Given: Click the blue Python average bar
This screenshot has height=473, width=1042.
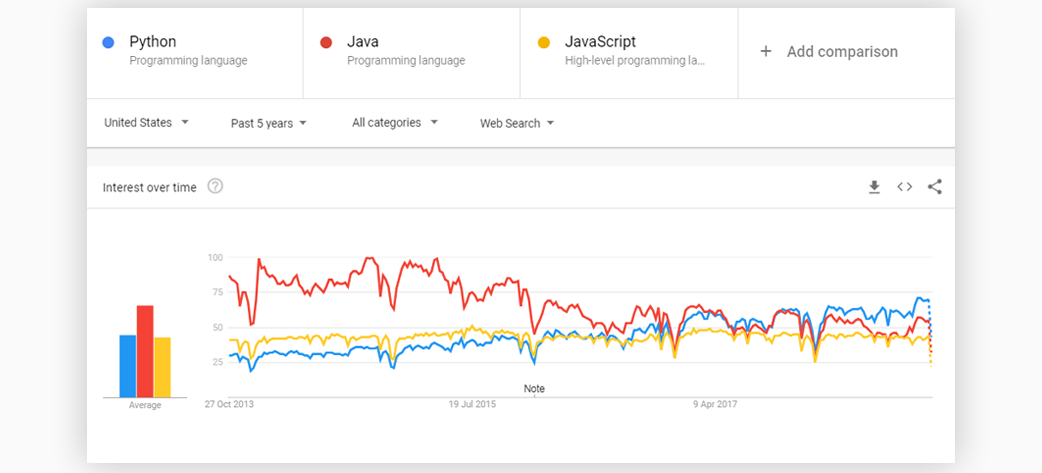Looking at the screenshot, I should pyautogui.click(x=128, y=366).
